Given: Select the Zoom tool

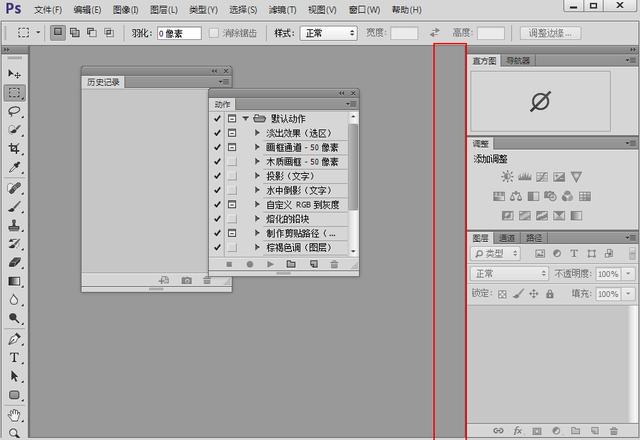Looking at the screenshot, I should pyautogui.click(x=14, y=433).
